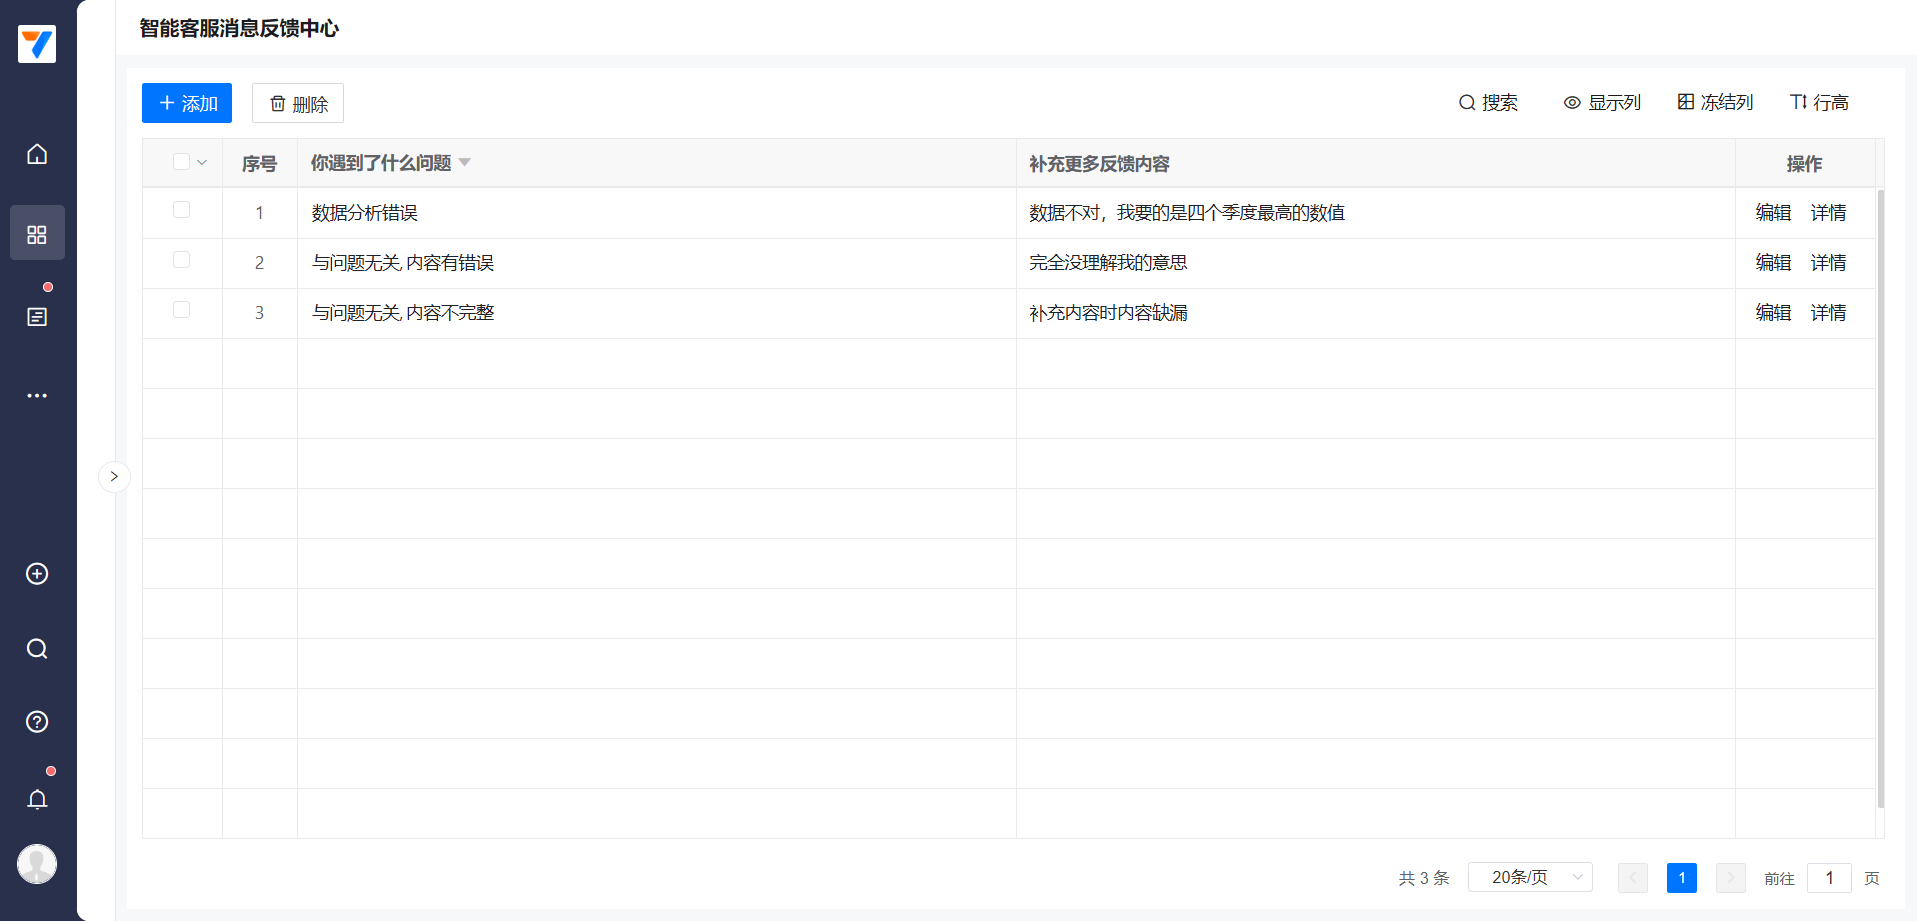1917x921 pixels.
Task: Open the help question mark icon
Action: click(37, 722)
